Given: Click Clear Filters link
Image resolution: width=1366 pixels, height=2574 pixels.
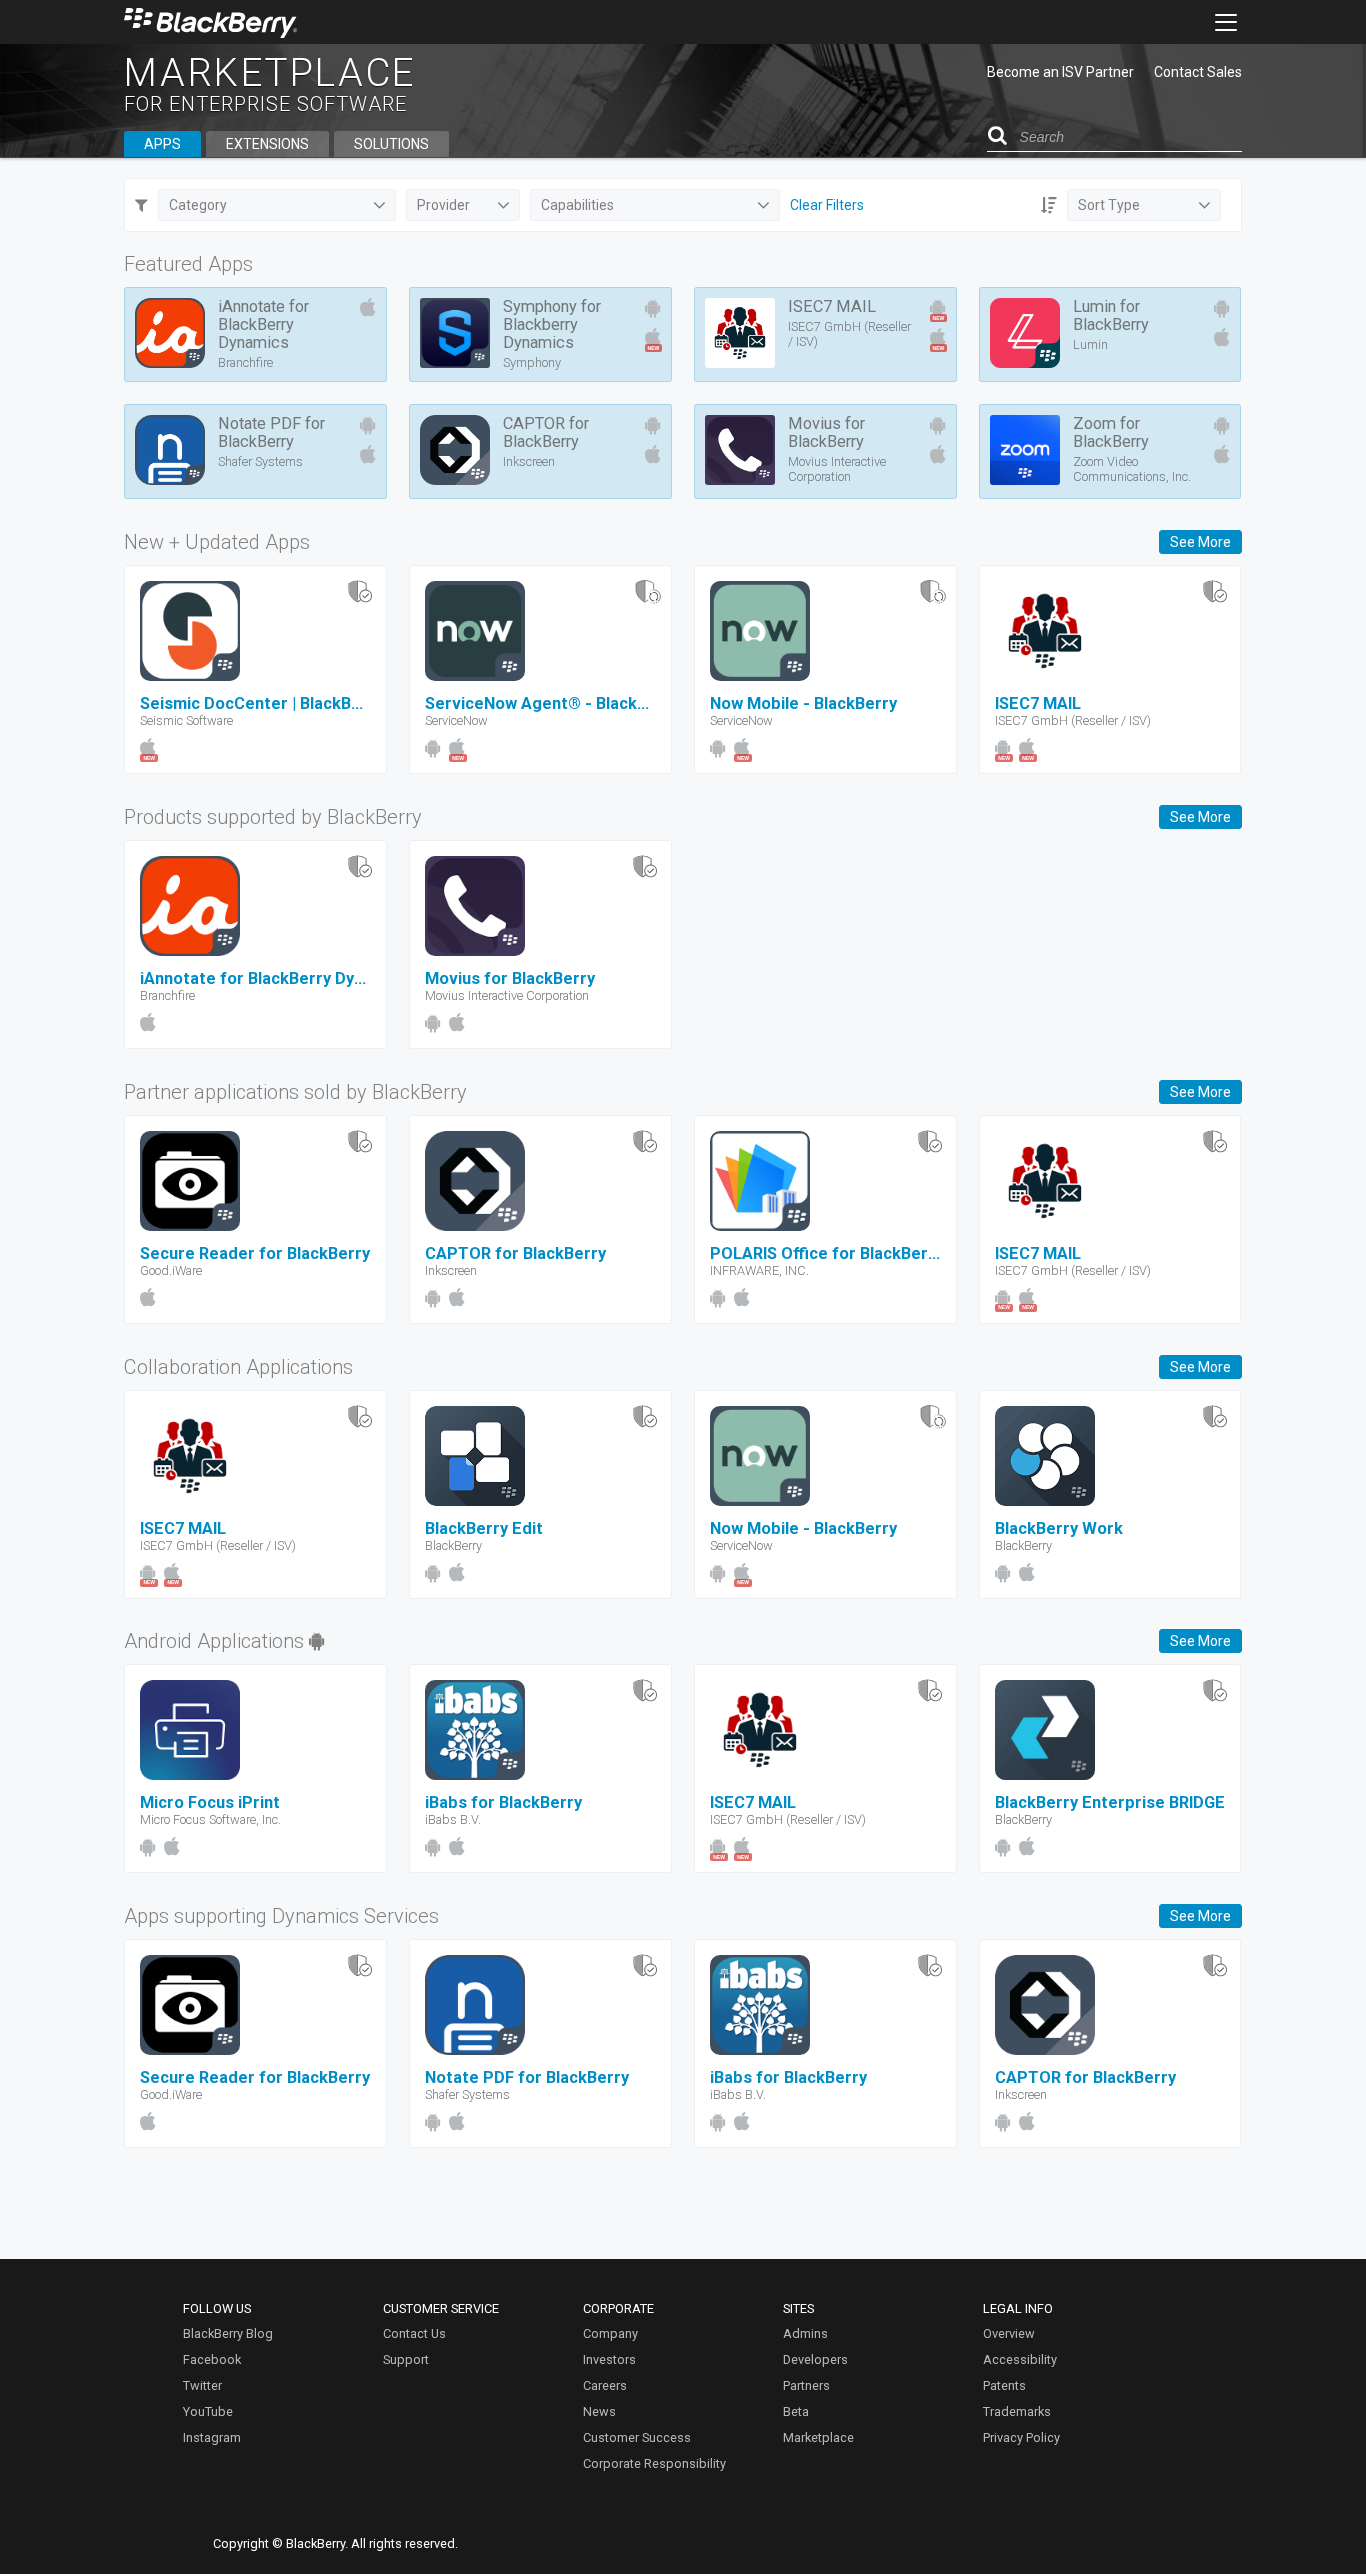Looking at the screenshot, I should (x=827, y=205).
